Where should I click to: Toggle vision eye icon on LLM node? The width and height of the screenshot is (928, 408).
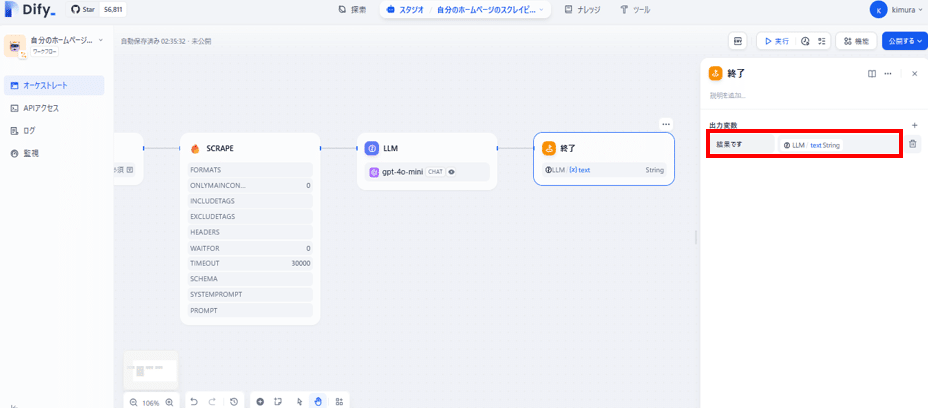[452, 172]
